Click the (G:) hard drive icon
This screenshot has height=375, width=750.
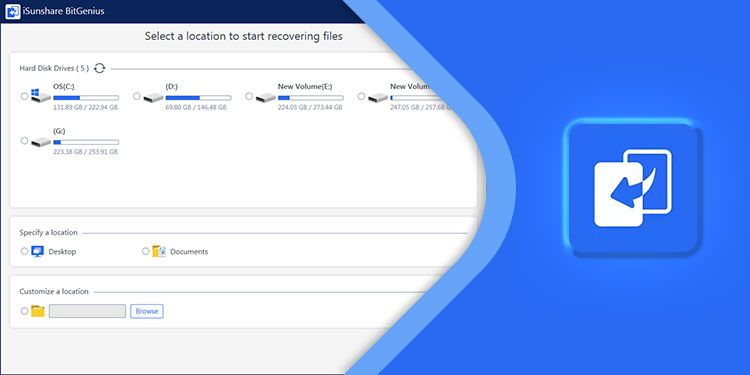pyautogui.click(x=41, y=142)
